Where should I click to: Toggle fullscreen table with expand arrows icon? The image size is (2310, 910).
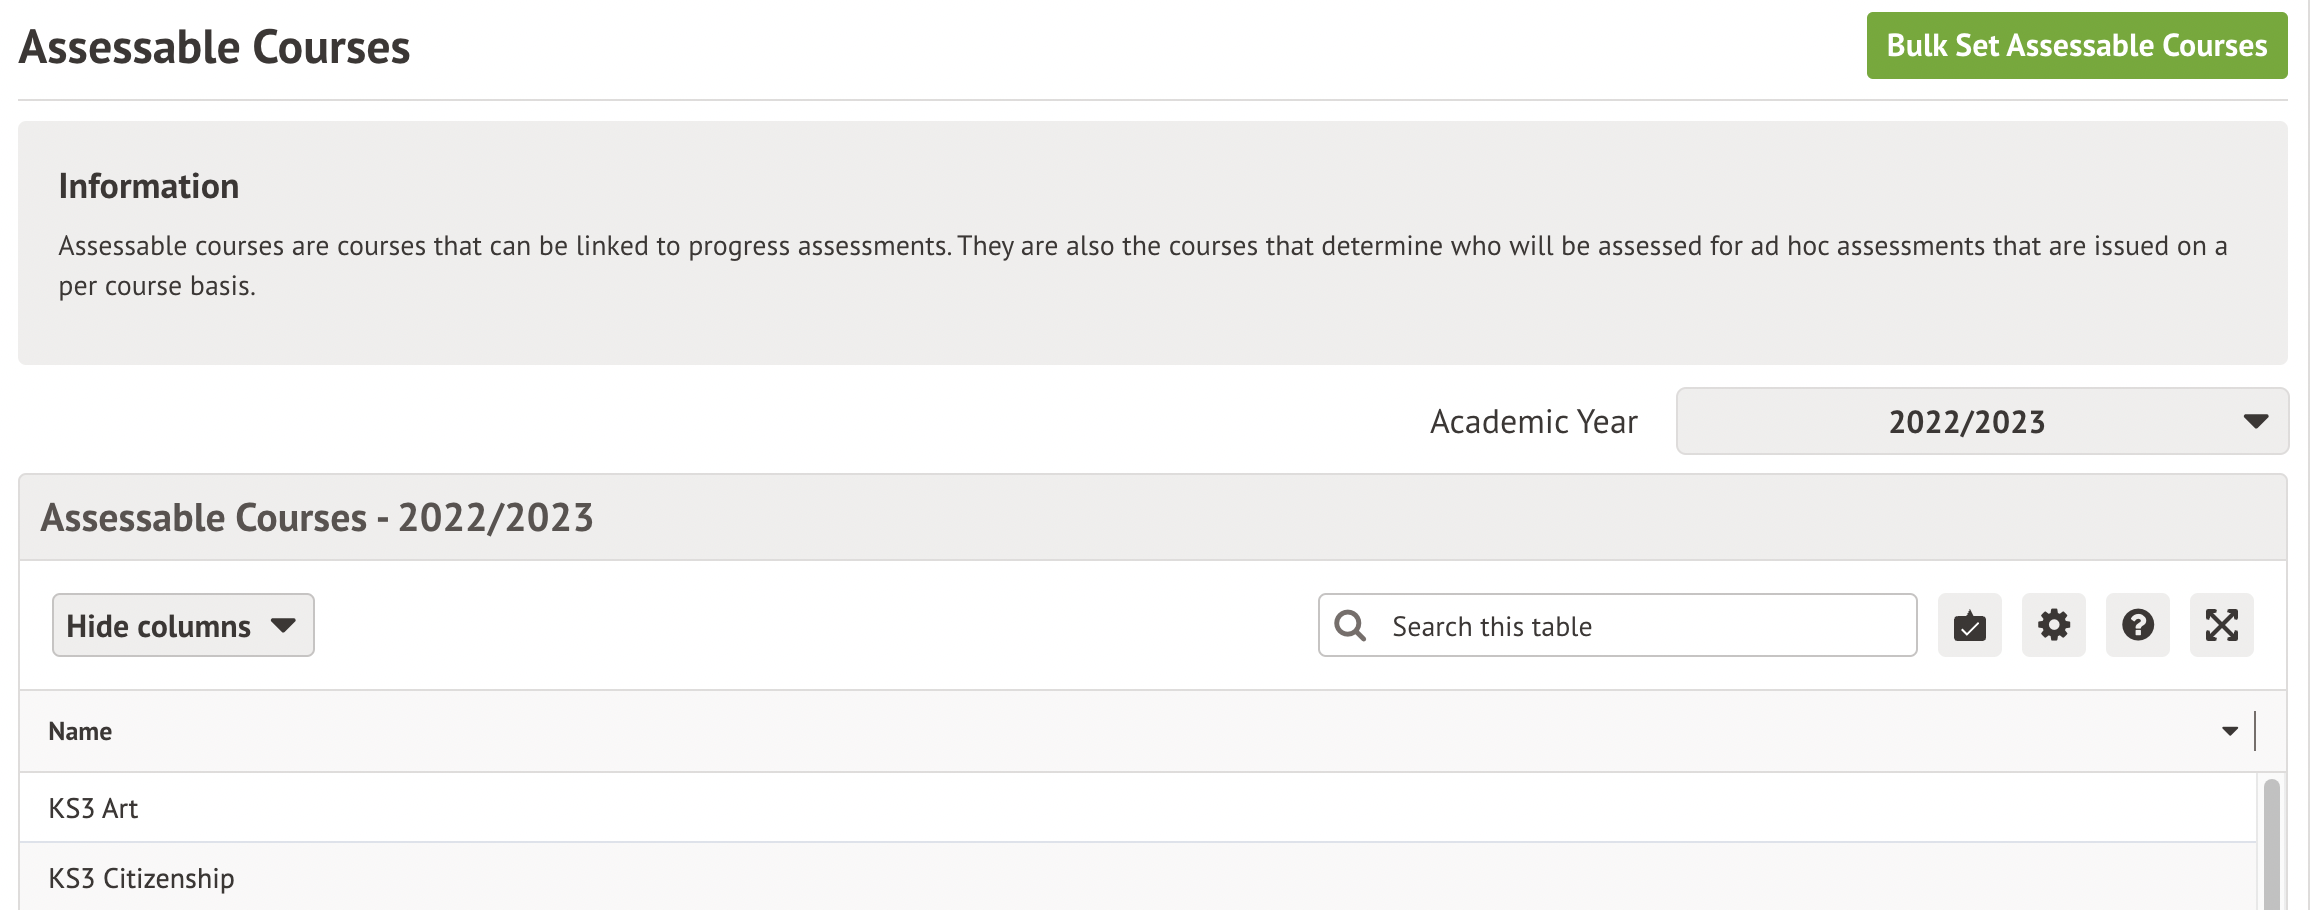click(x=2221, y=626)
